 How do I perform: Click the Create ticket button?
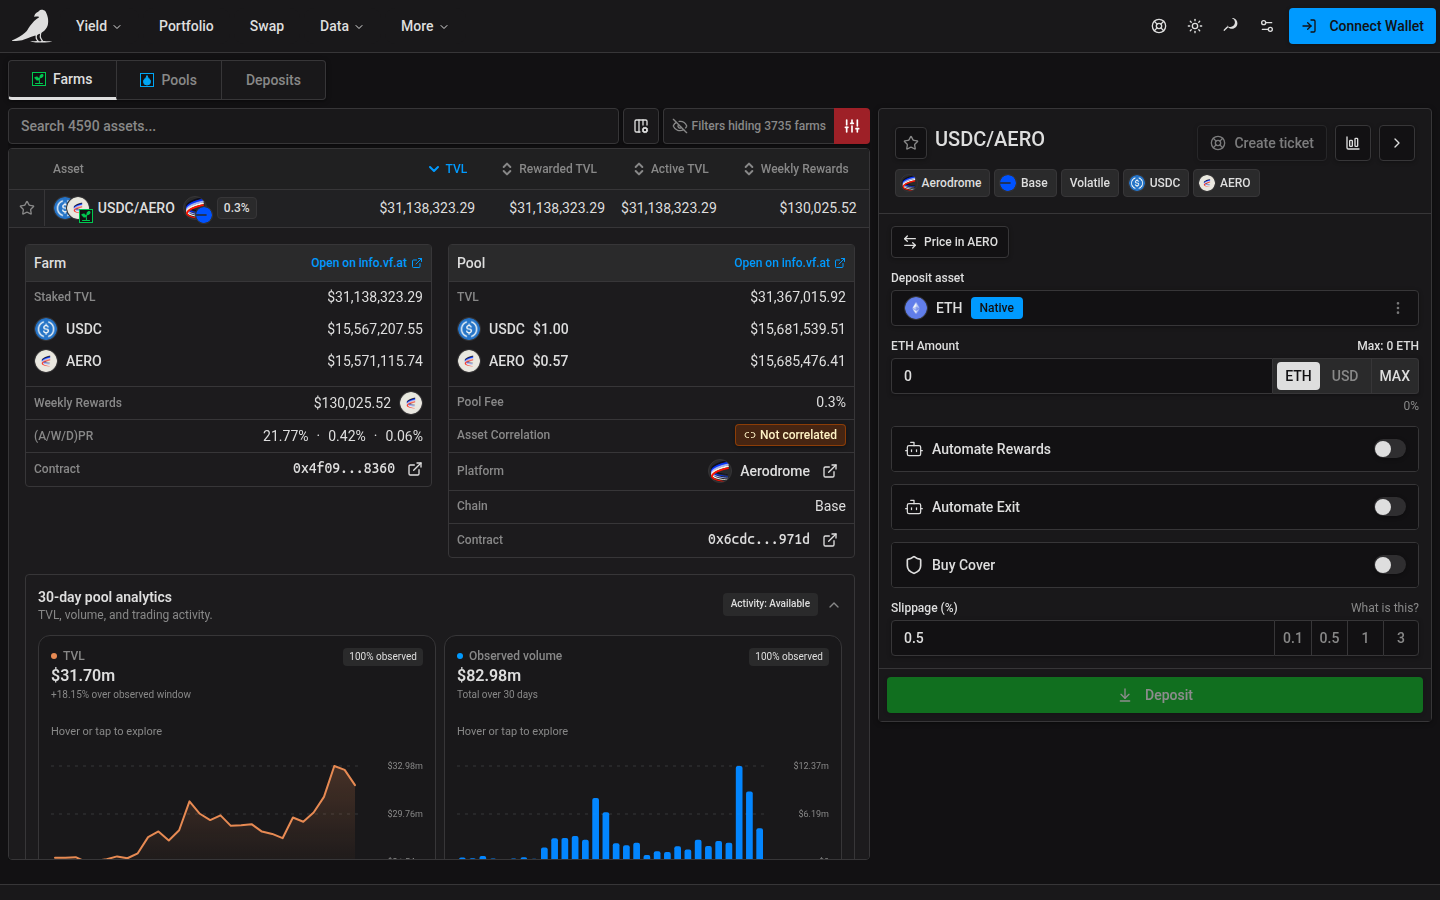1262,143
